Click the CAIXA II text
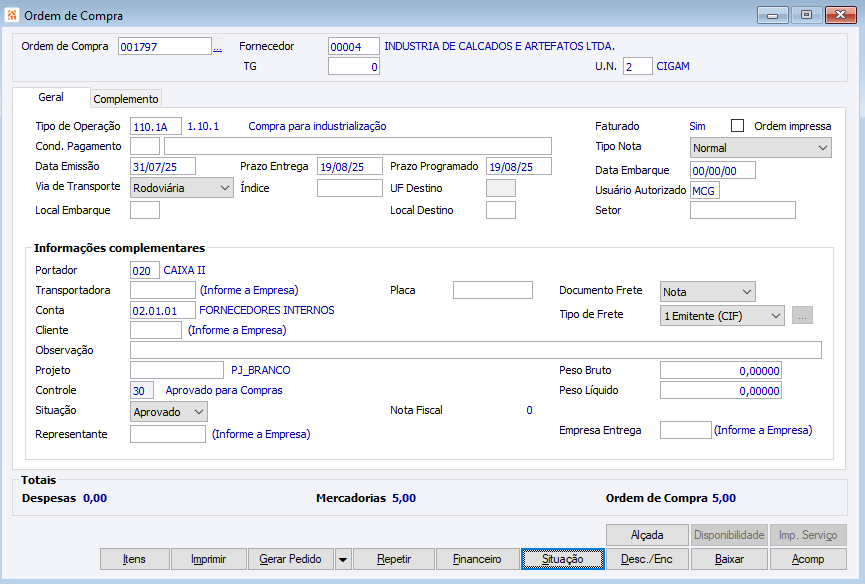Screen dimensions: 865x584 pyautogui.click(x=184, y=270)
